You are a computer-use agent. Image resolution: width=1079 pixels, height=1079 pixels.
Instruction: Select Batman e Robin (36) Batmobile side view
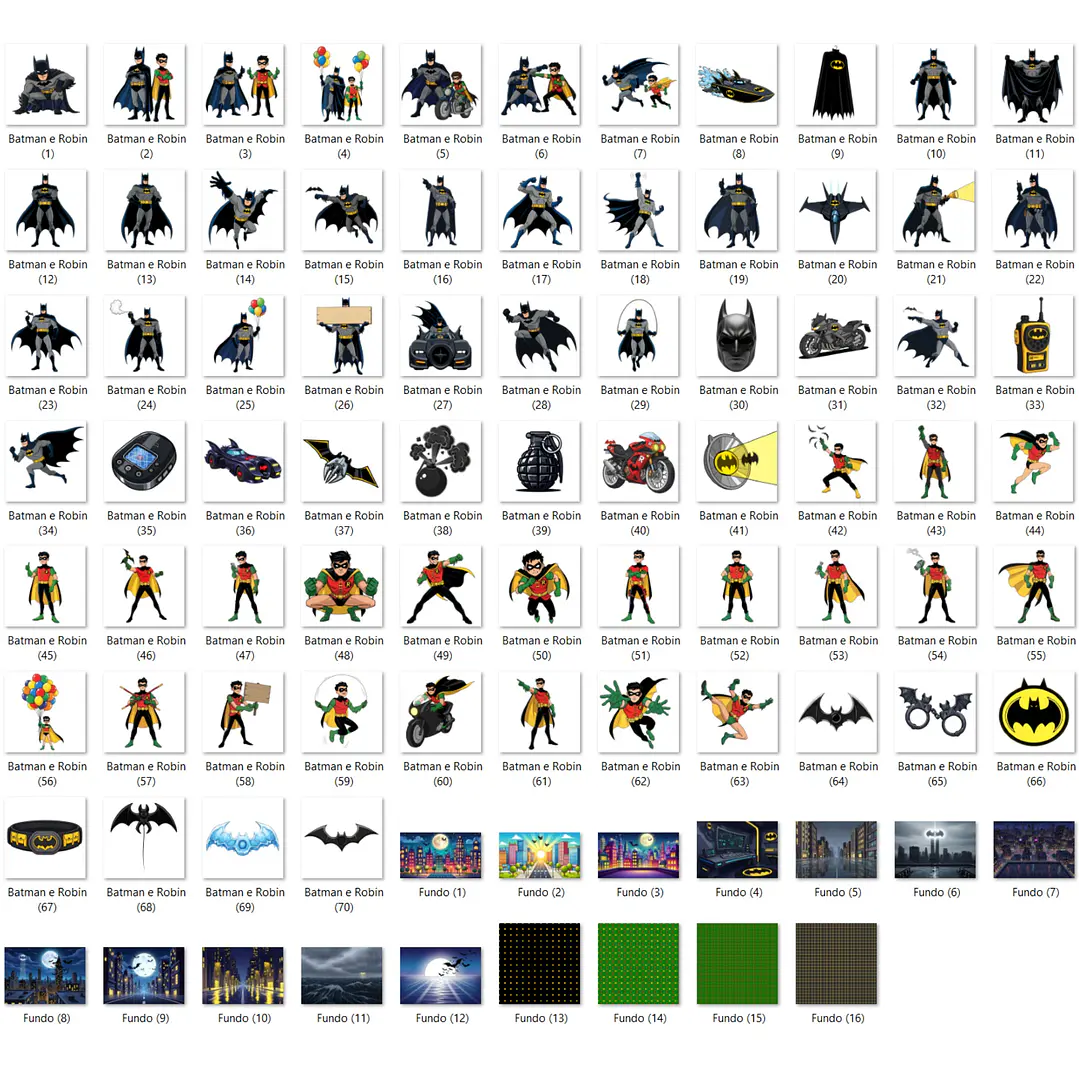tap(244, 461)
